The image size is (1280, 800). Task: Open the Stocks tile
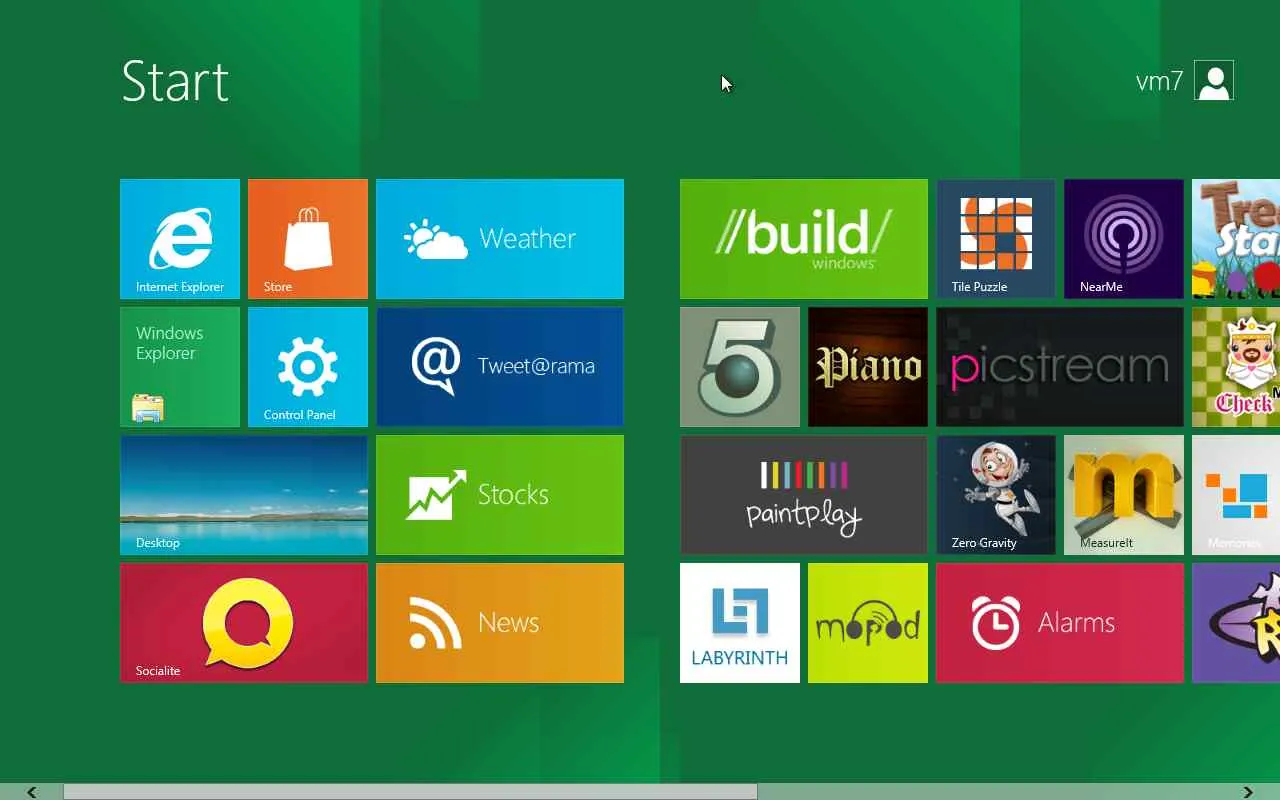coord(500,495)
